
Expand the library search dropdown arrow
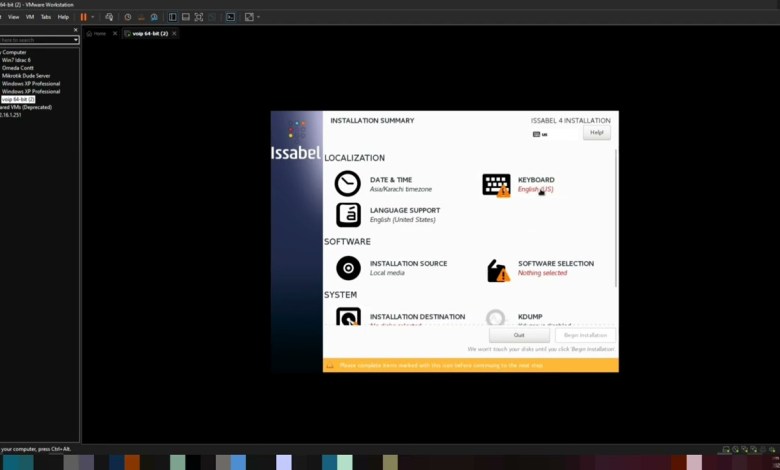[x=76, y=40]
